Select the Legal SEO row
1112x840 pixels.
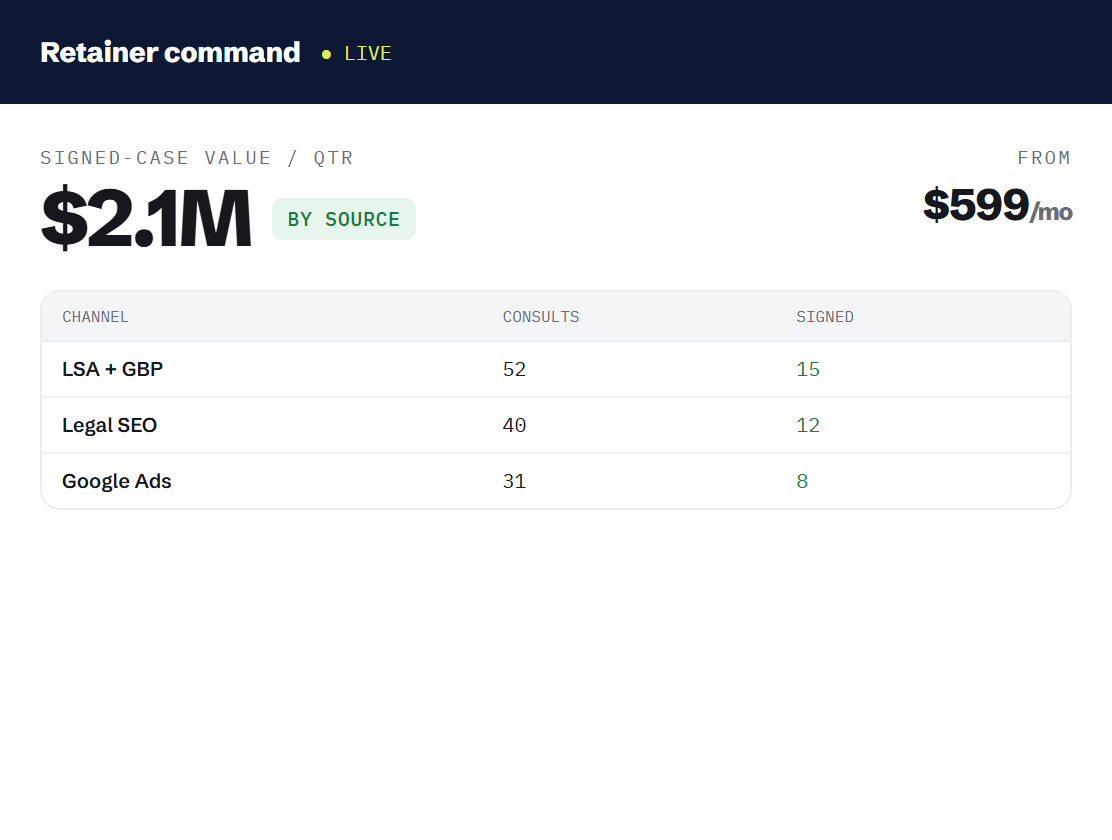(556, 426)
